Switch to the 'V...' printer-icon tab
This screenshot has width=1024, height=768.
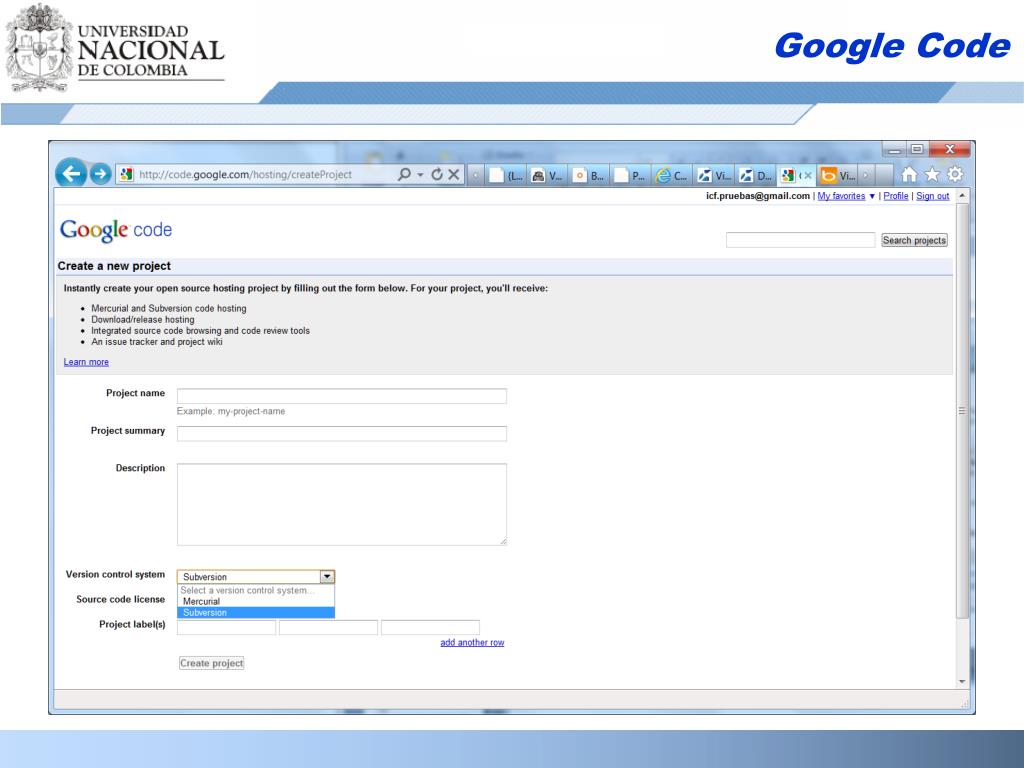pos(547,176)
